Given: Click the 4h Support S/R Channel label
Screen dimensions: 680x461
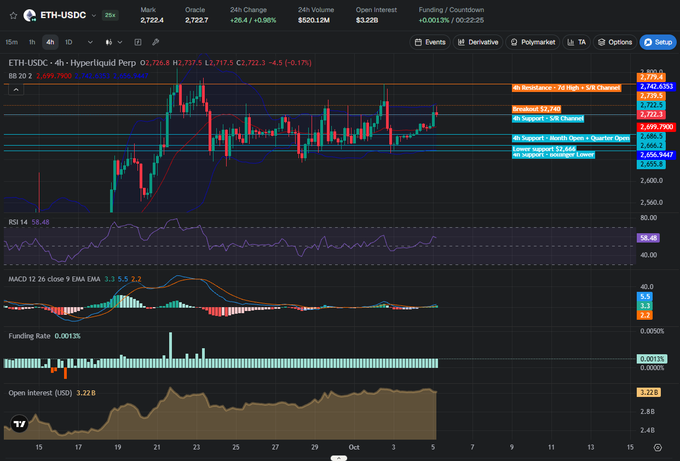Looking at the screenshot, I should [x=548, y=118].
